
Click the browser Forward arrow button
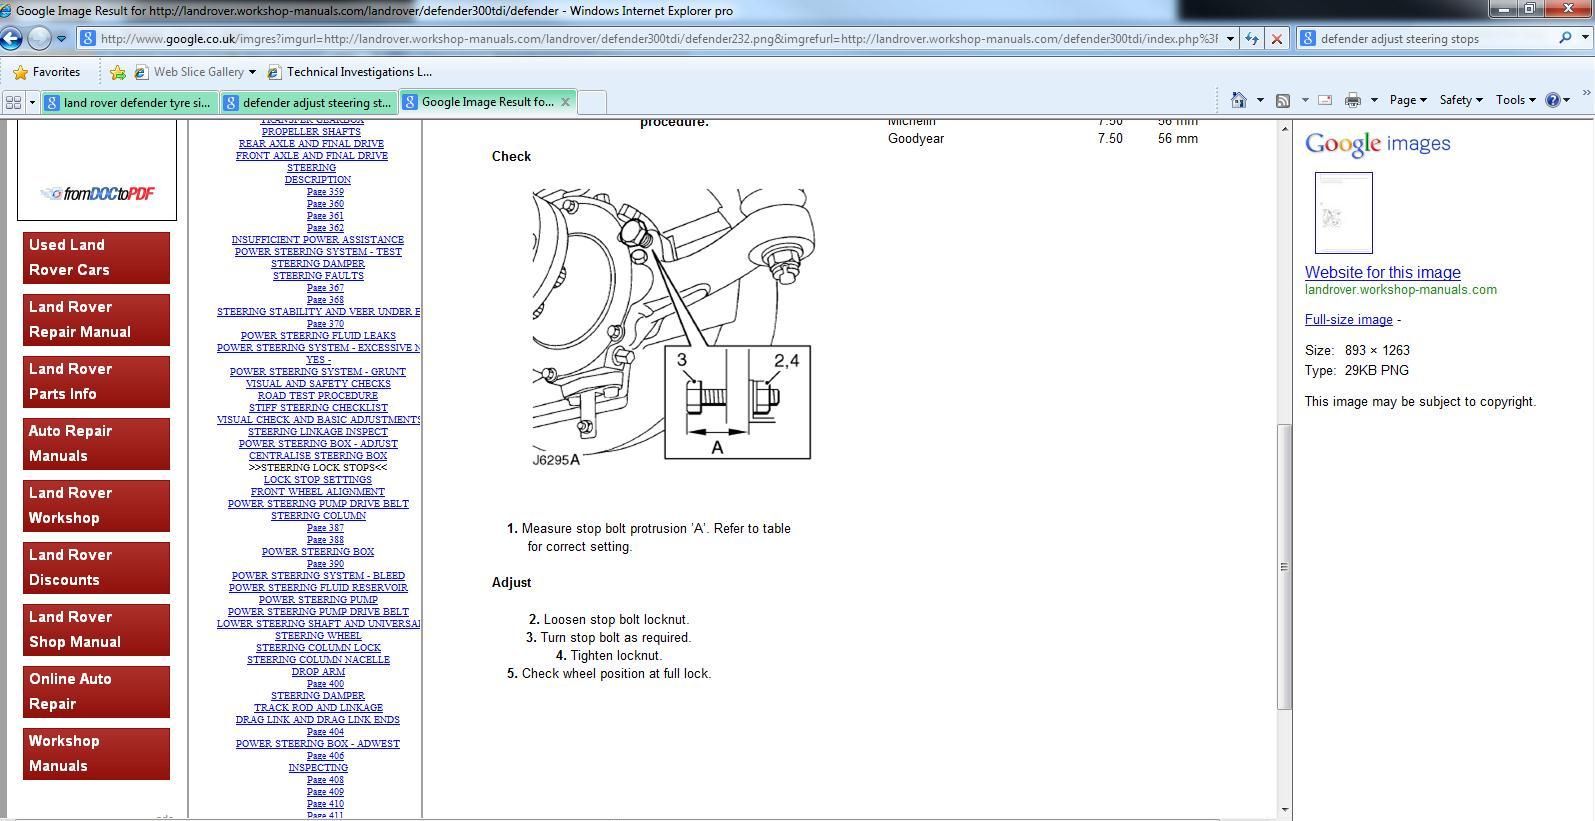pyautogui.click(x=39, y=38)
